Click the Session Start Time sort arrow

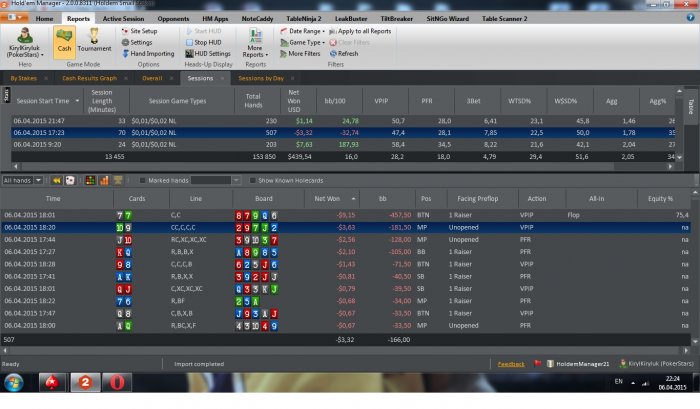77,101
